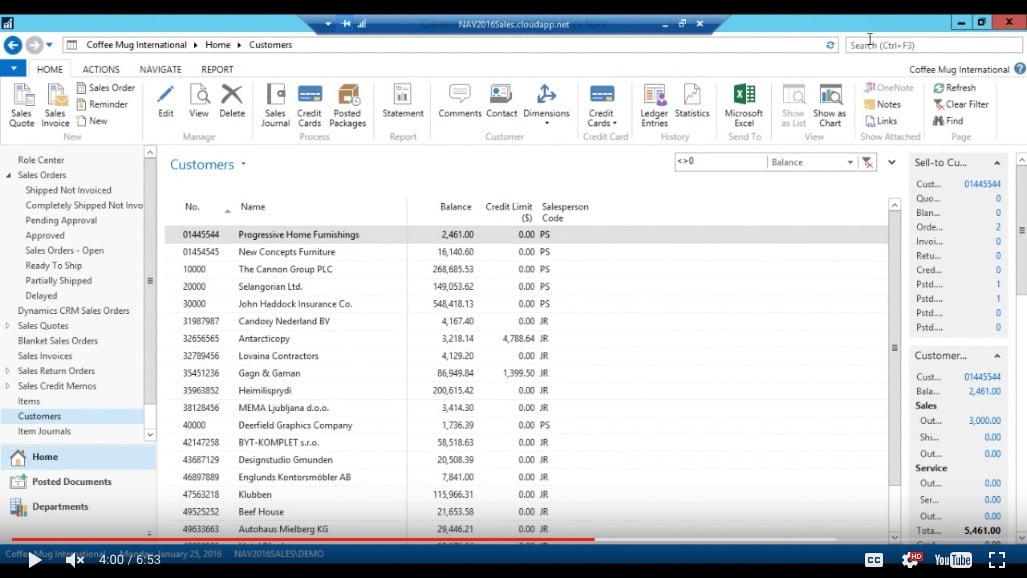The width and height of the screenshot is (1027, 578).
Task: Expand the Sales Quotes tree node
Action: tap(8, 326)
